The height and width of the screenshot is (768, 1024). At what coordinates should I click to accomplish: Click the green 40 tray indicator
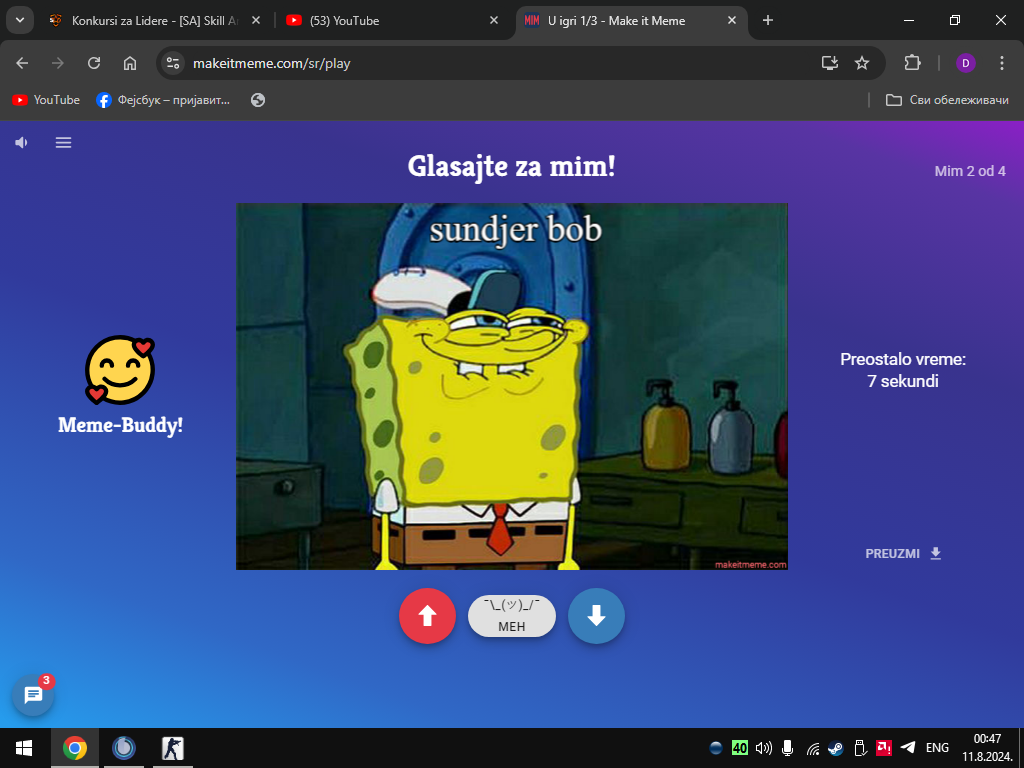(739, 748)
